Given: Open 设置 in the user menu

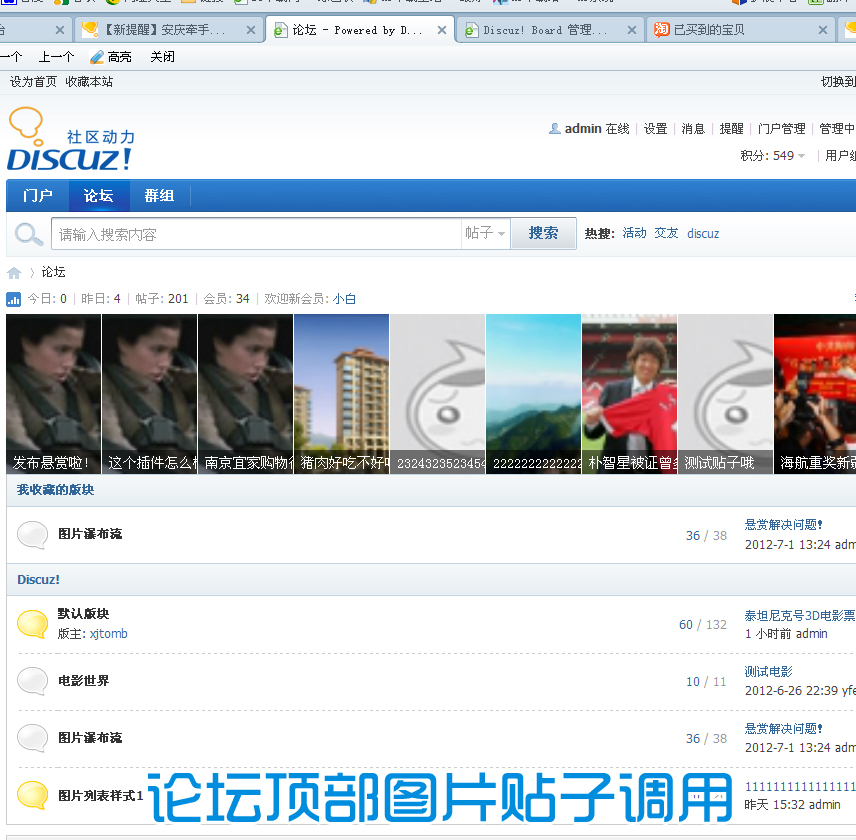Looking at the screenshot, I should pyautogui.click(x=656, y=129).
